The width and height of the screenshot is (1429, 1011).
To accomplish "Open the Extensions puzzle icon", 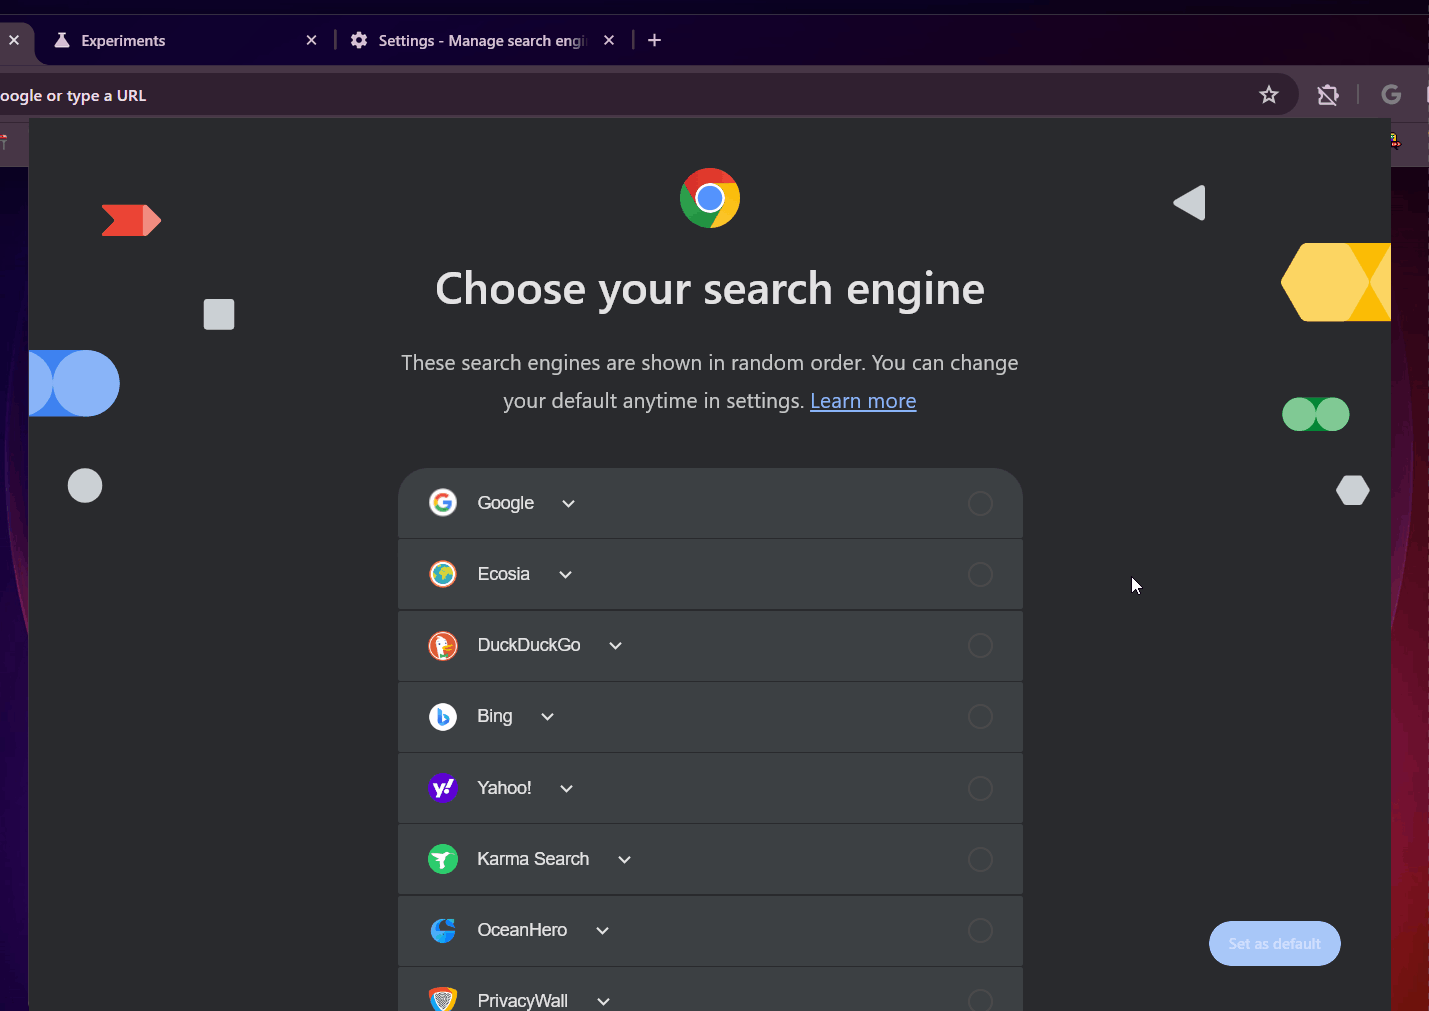I will [x=1328, y=95].
